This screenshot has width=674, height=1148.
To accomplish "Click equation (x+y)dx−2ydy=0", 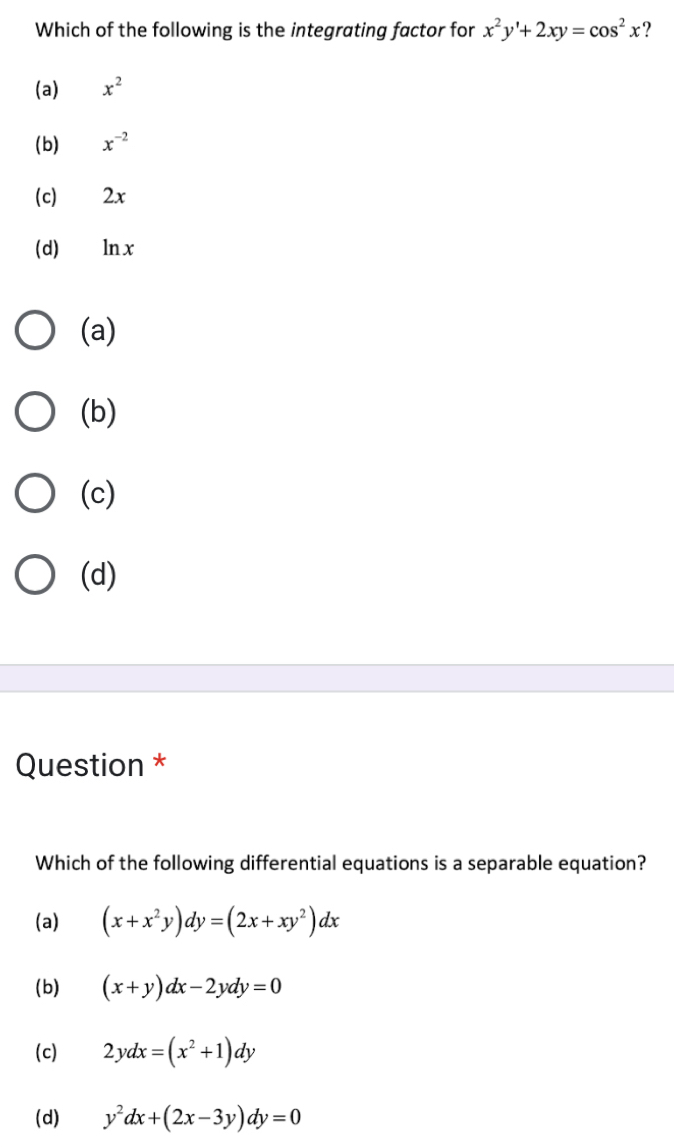I will tap(191, 988).
